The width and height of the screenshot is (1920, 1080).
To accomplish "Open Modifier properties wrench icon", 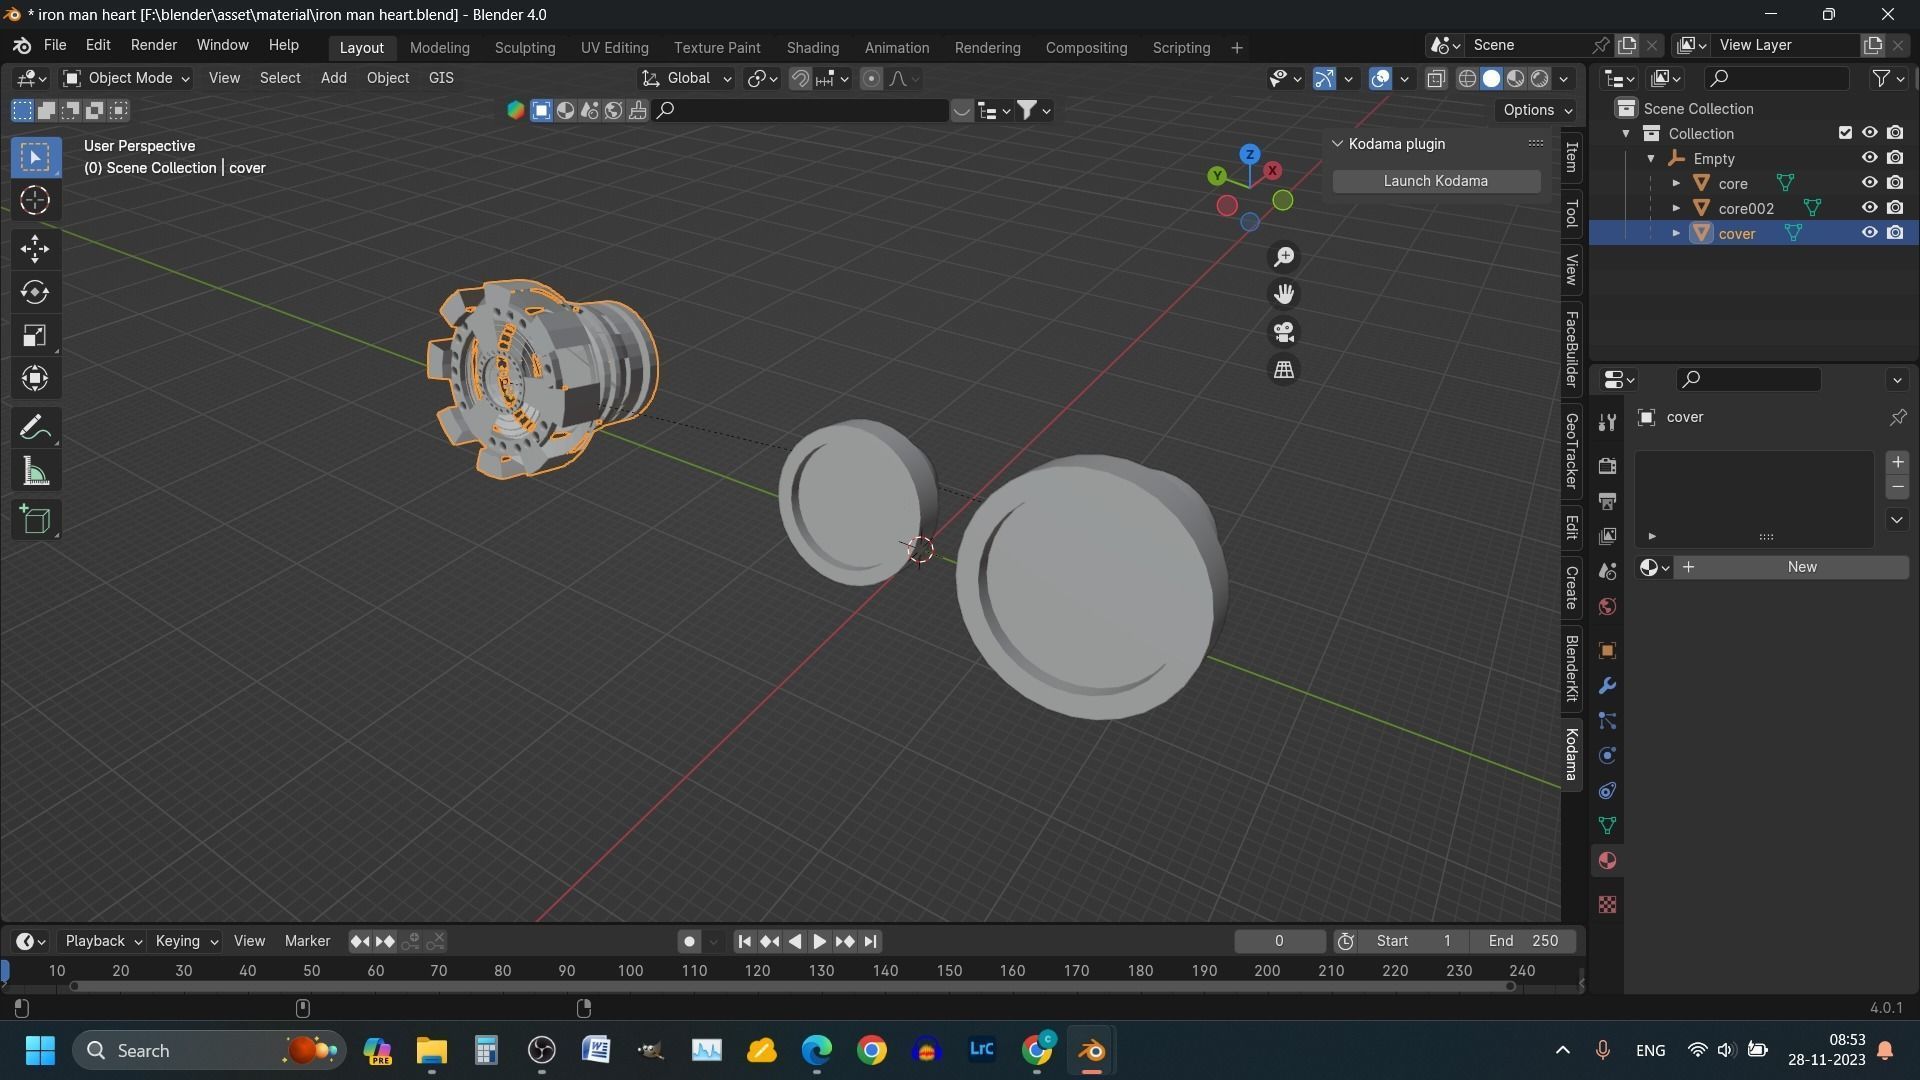I will 1607,686.
